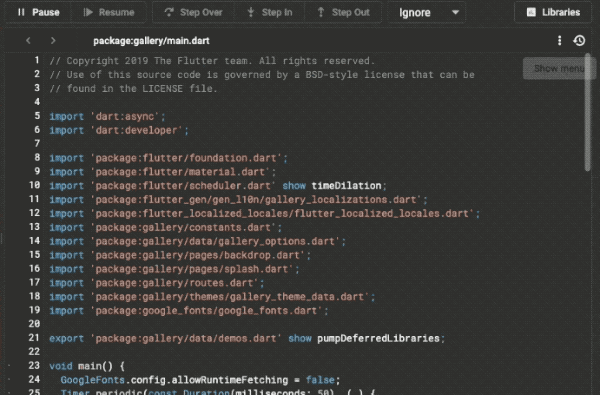Click gallery_localizations.dart import on line 11
600x395 pixels.
[256, 200]
